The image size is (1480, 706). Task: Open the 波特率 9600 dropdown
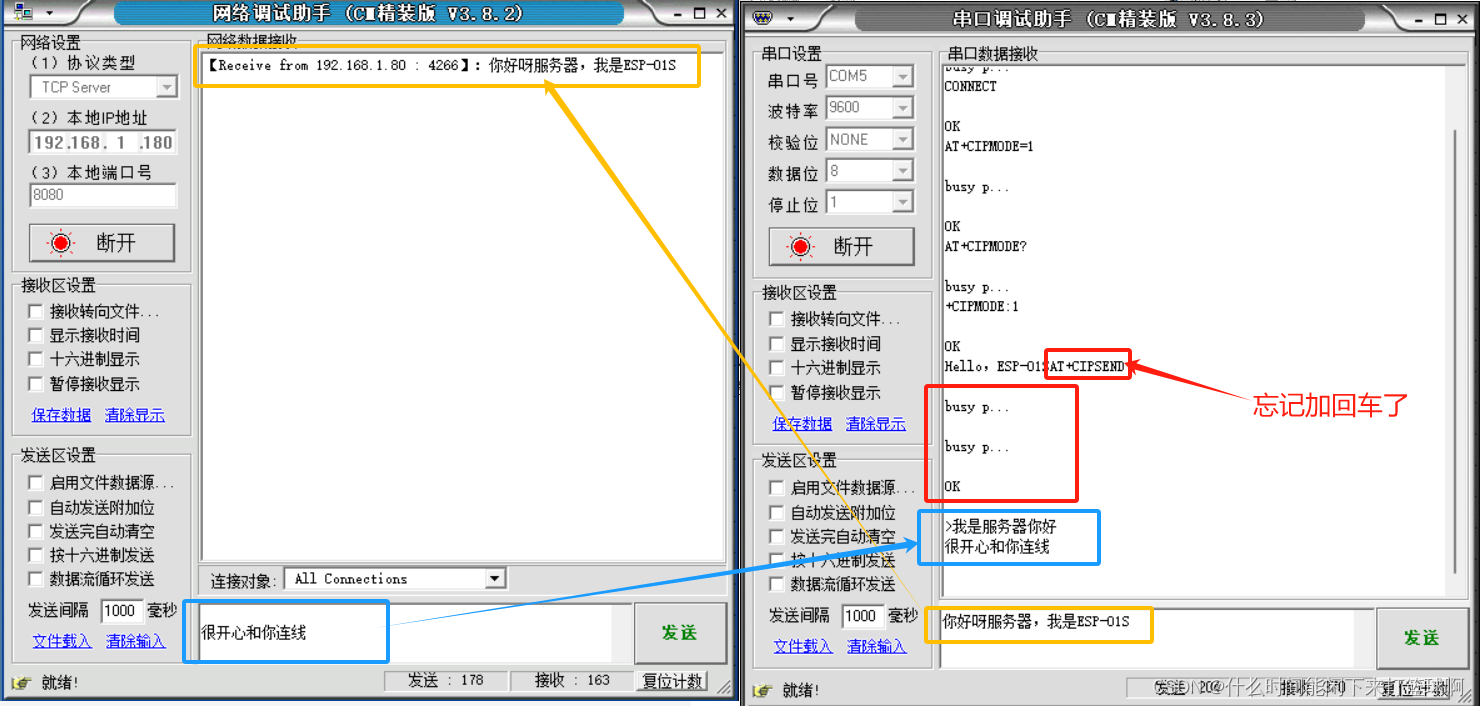coord(905,107)
